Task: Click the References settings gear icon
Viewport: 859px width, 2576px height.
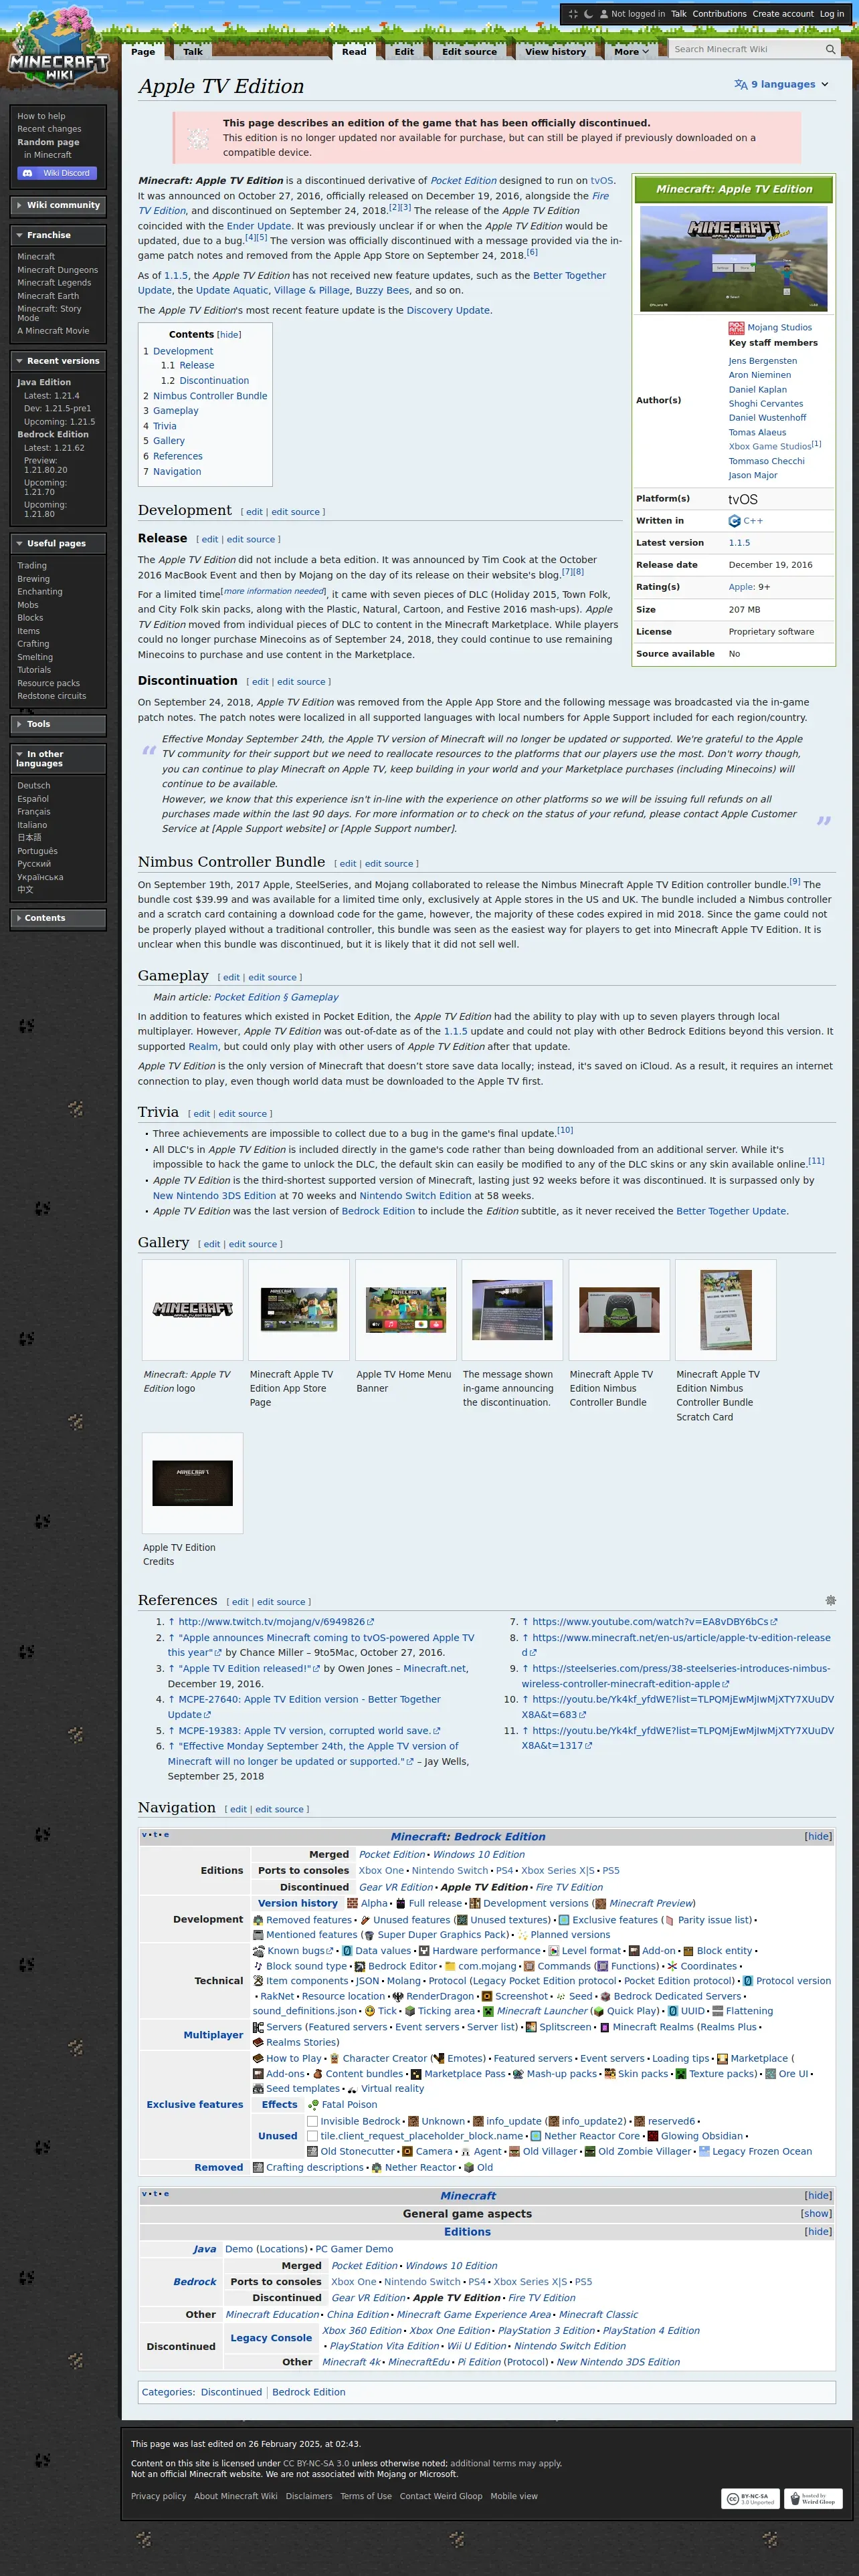Action: pos(830,1601)
